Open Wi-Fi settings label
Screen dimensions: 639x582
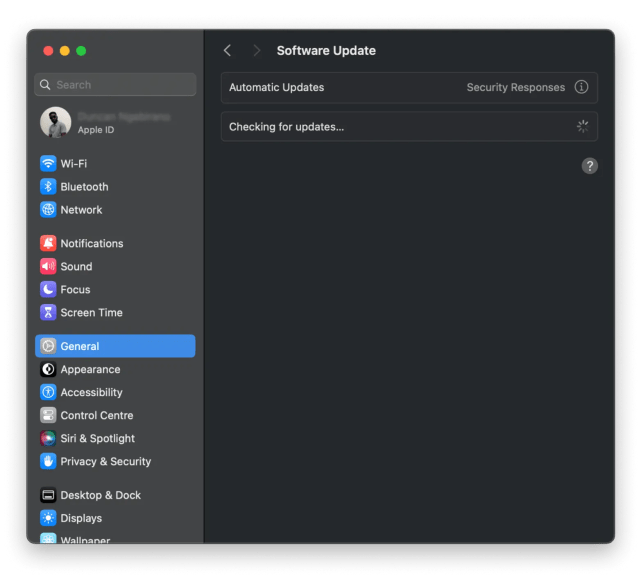click(x=74, y=164)
